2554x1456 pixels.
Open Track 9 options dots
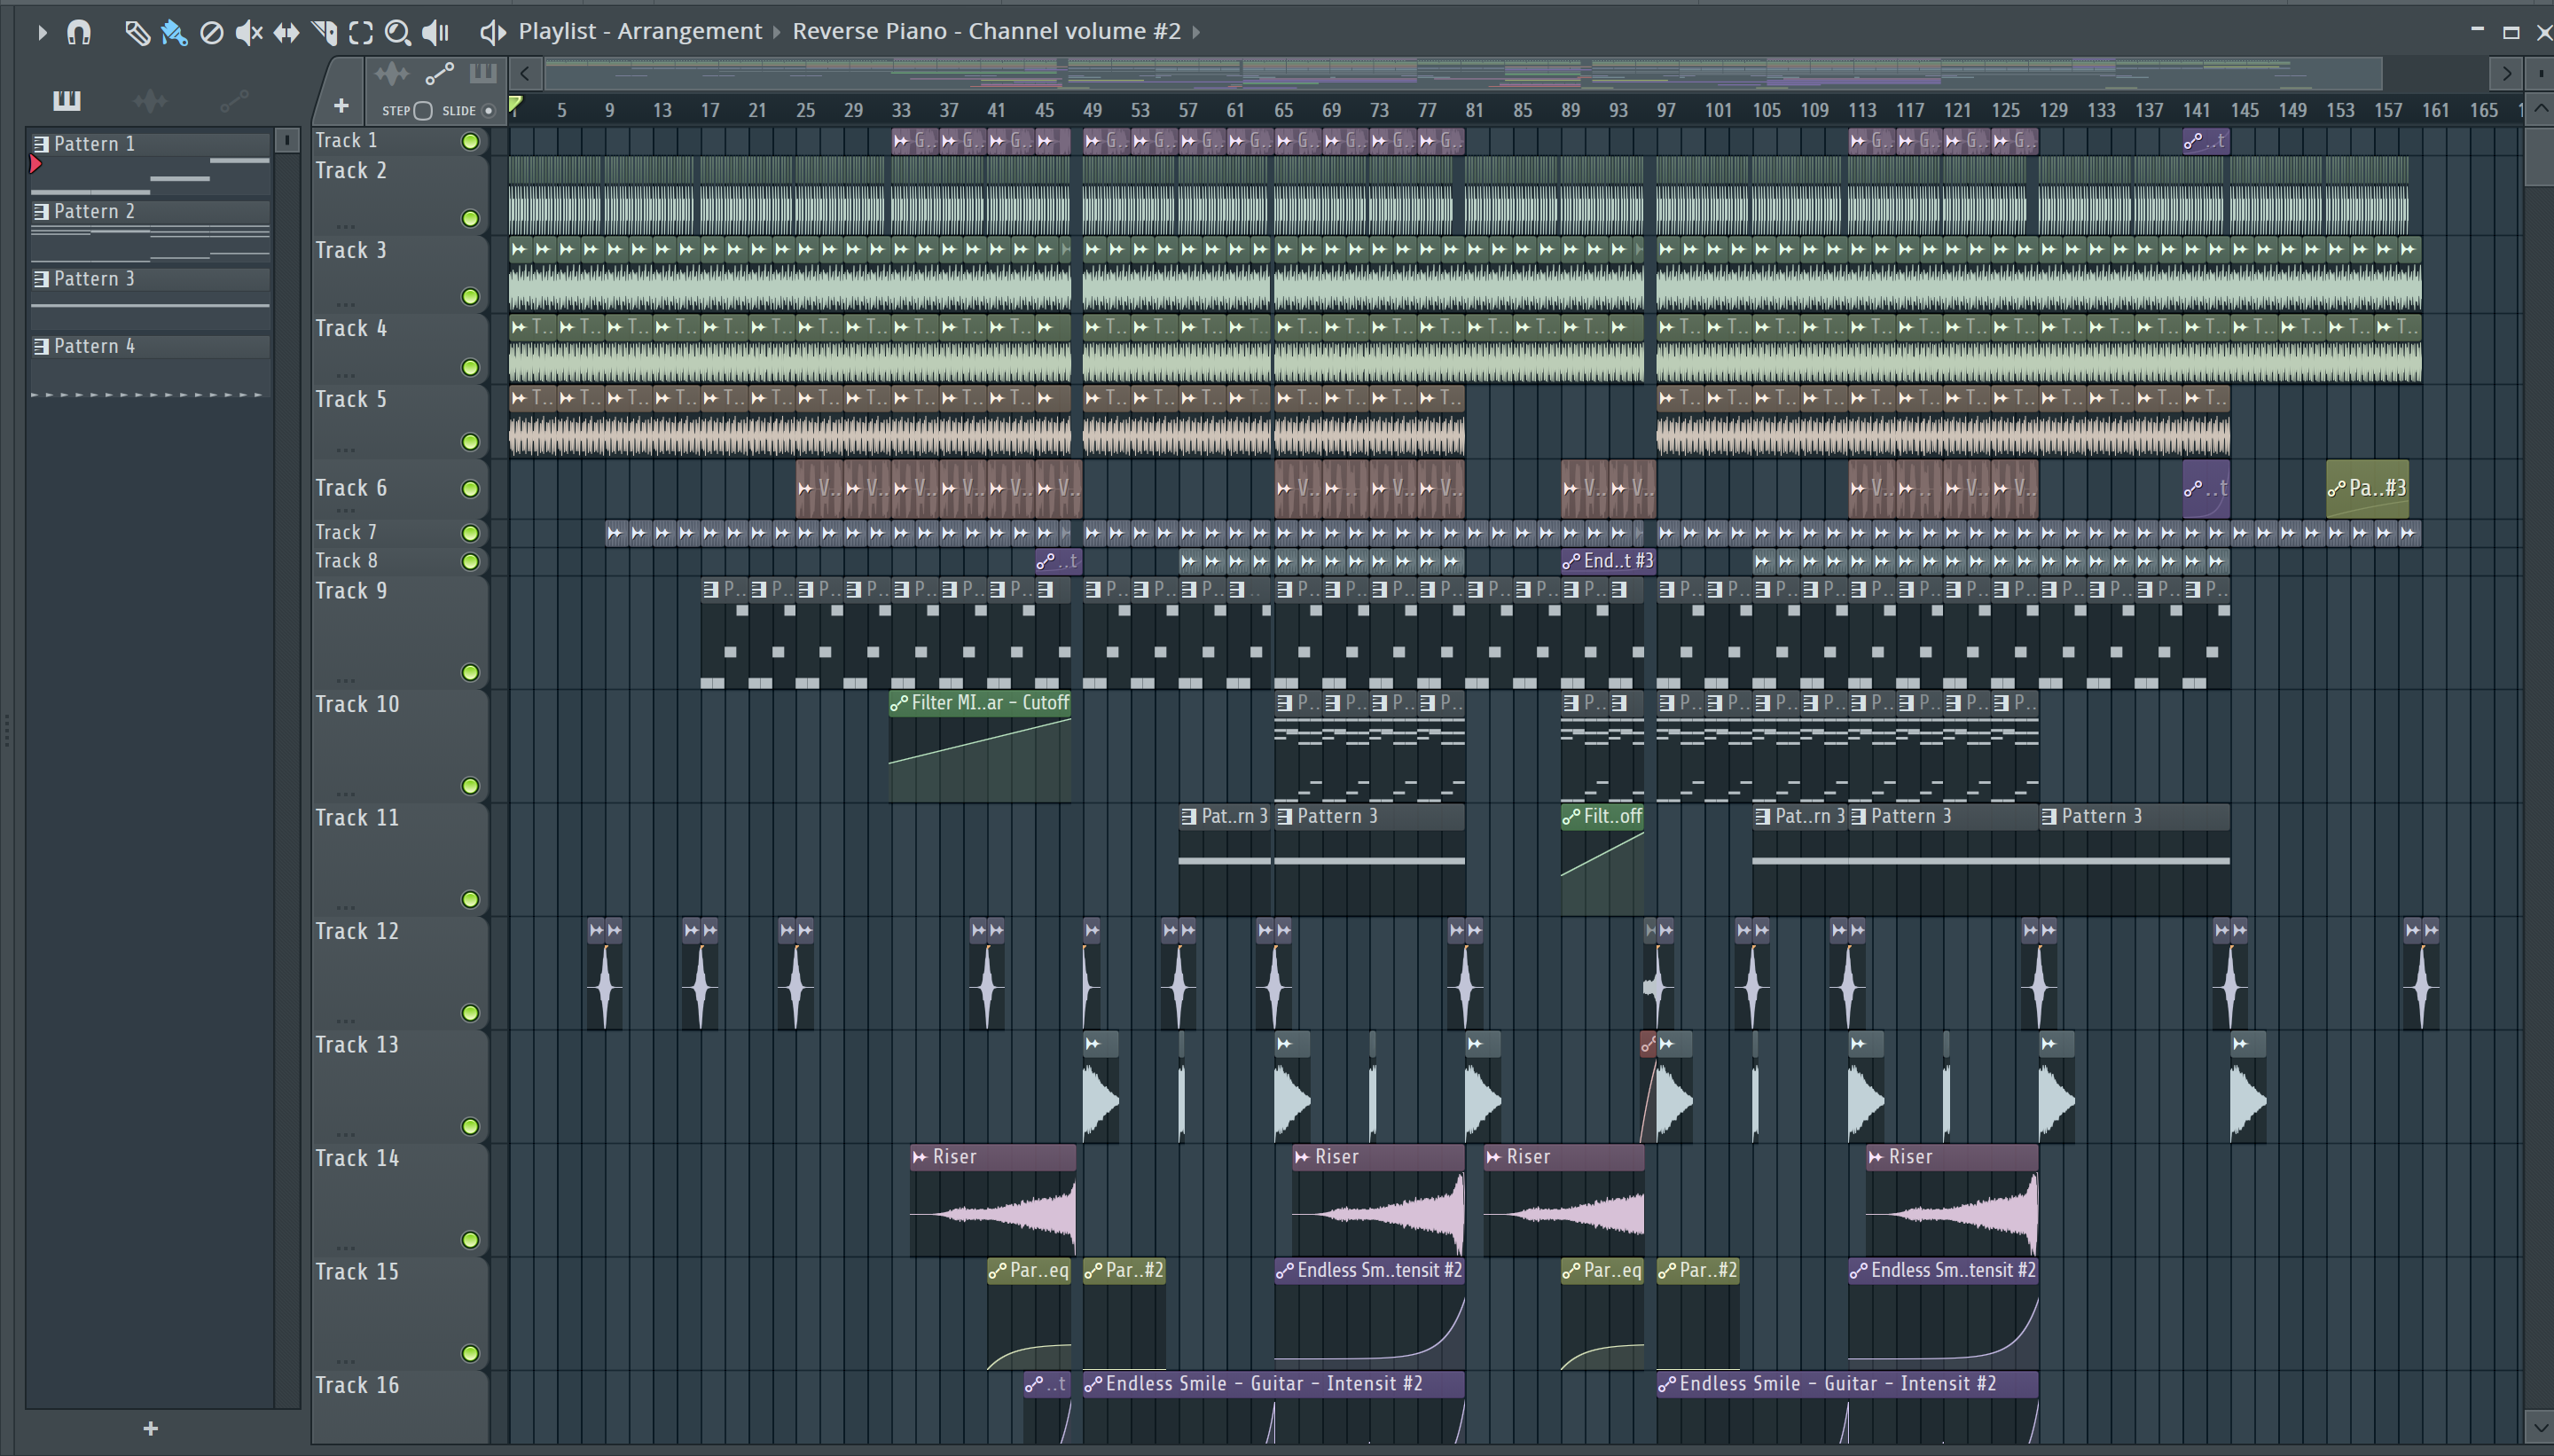(x=345, y=679)
